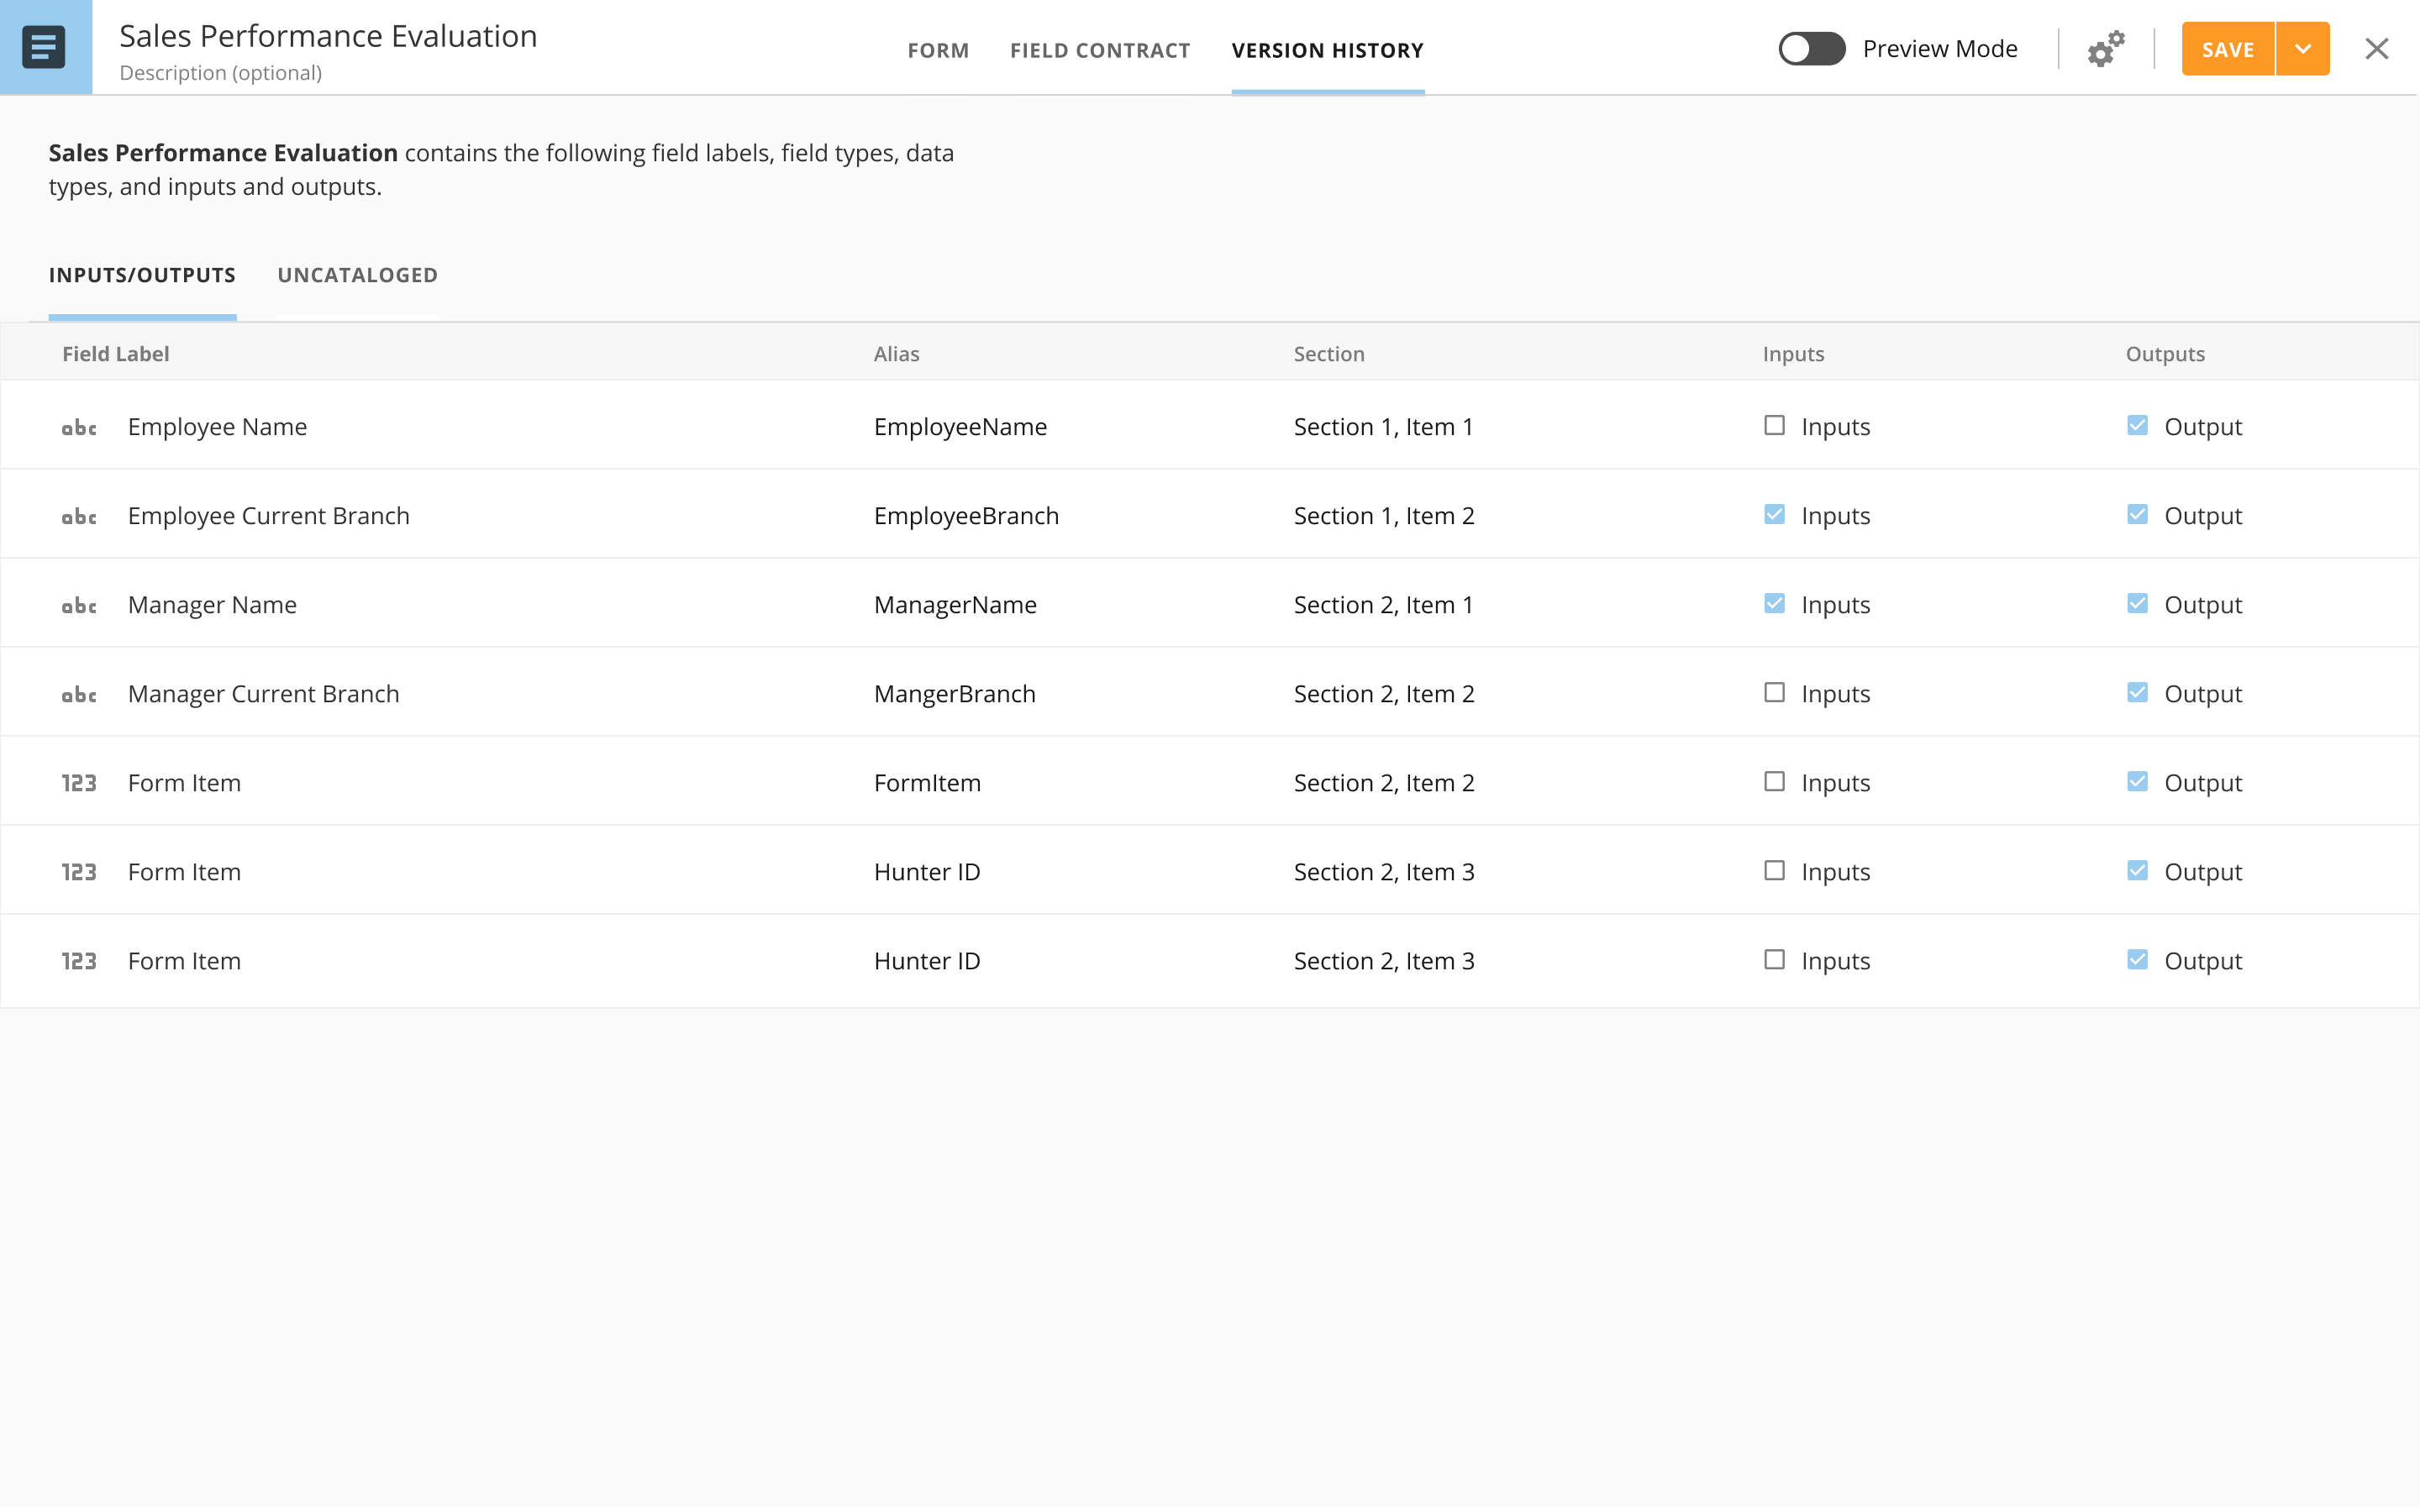The width and height of the screenshot is (2420, 1512).
Task: Click the SAVE button
Action: pyautogui.click(x=2228, y=47)
